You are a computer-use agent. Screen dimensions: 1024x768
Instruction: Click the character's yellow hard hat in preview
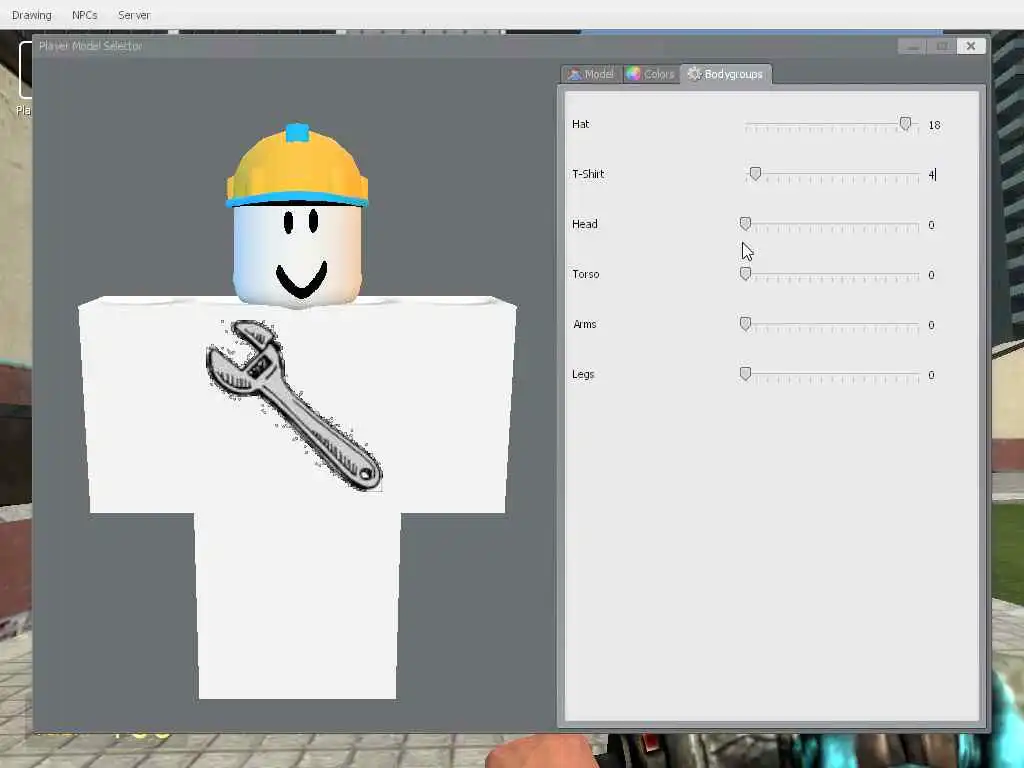[x=297, y=167]
